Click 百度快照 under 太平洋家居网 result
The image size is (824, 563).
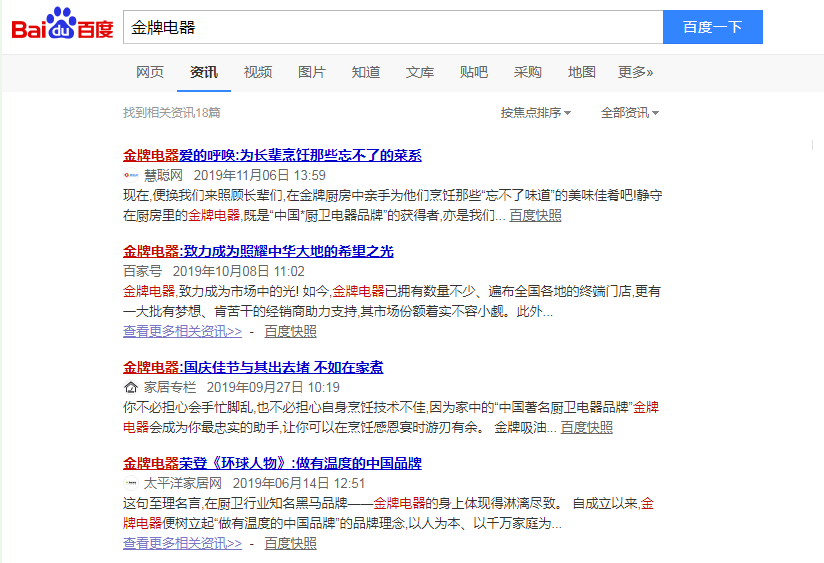[x=290, y=543]
